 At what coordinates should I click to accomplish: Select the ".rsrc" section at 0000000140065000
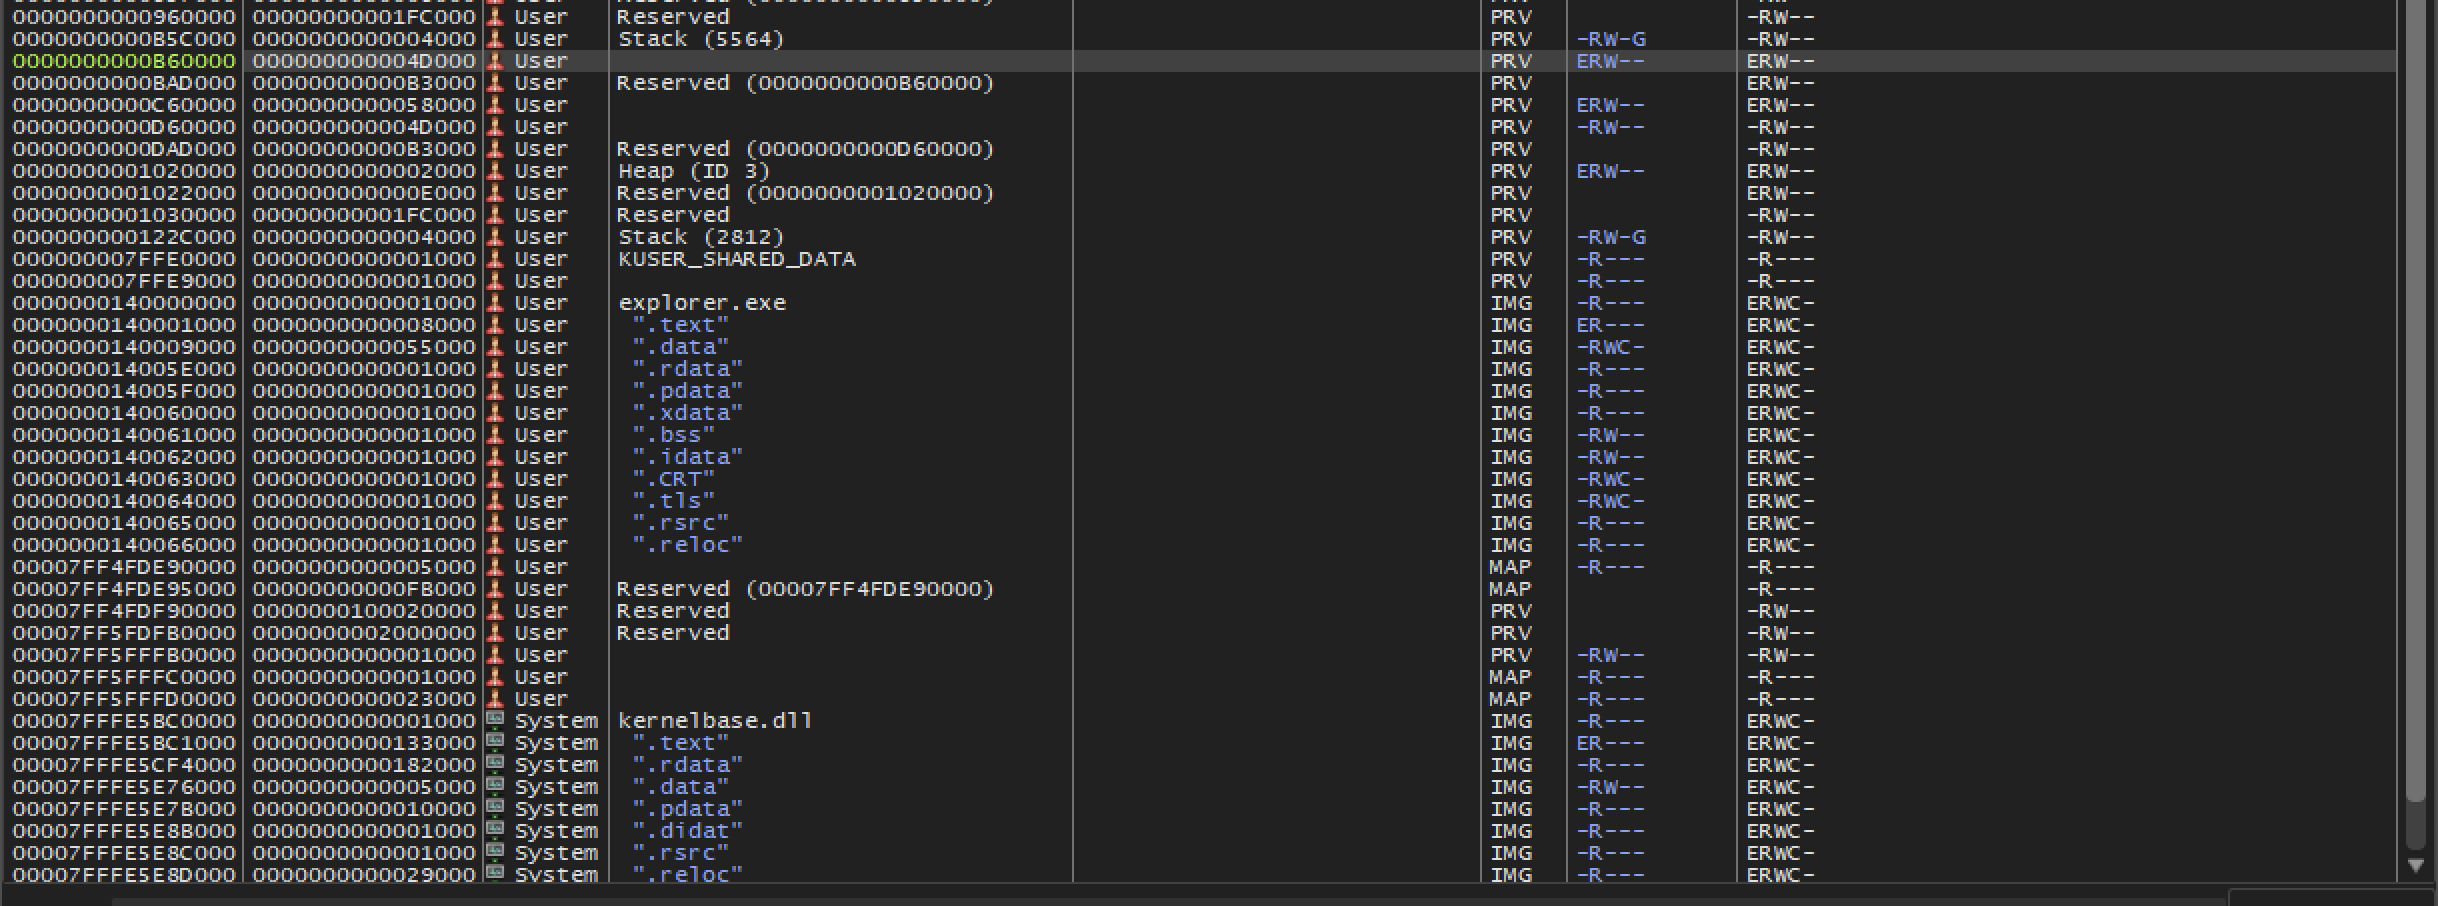coord(680,523)
